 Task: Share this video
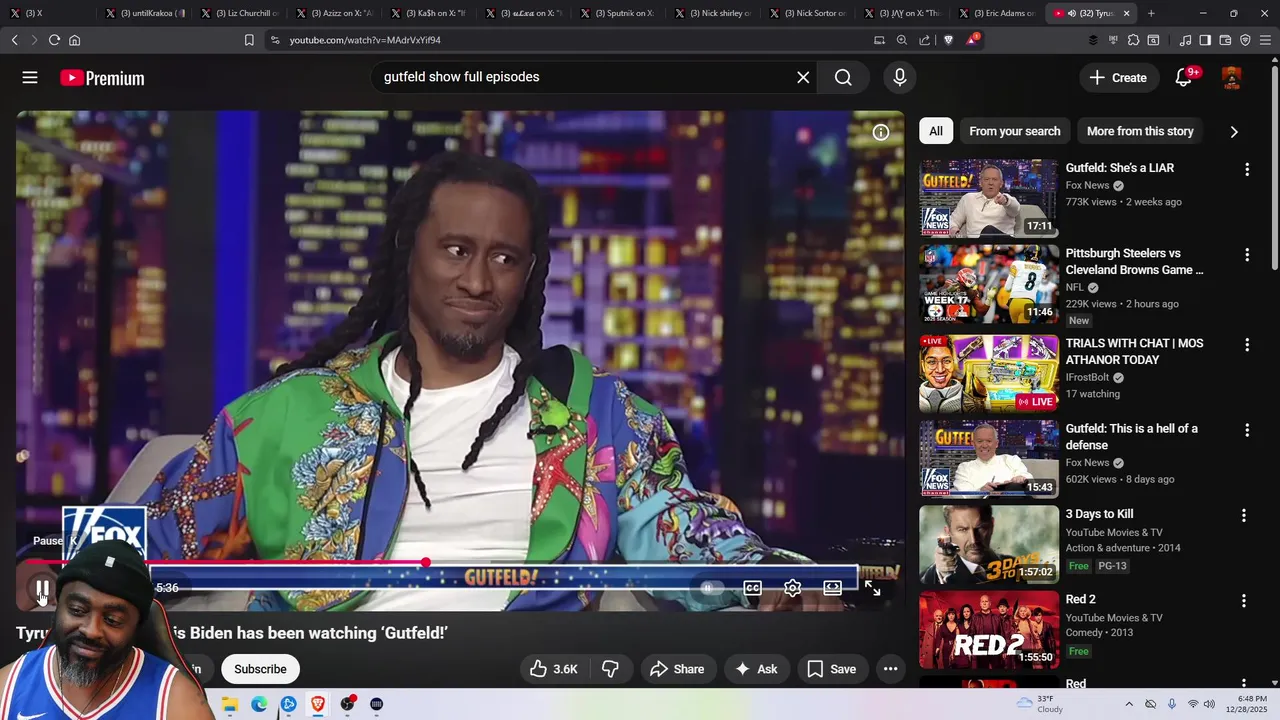pos(677,669)
